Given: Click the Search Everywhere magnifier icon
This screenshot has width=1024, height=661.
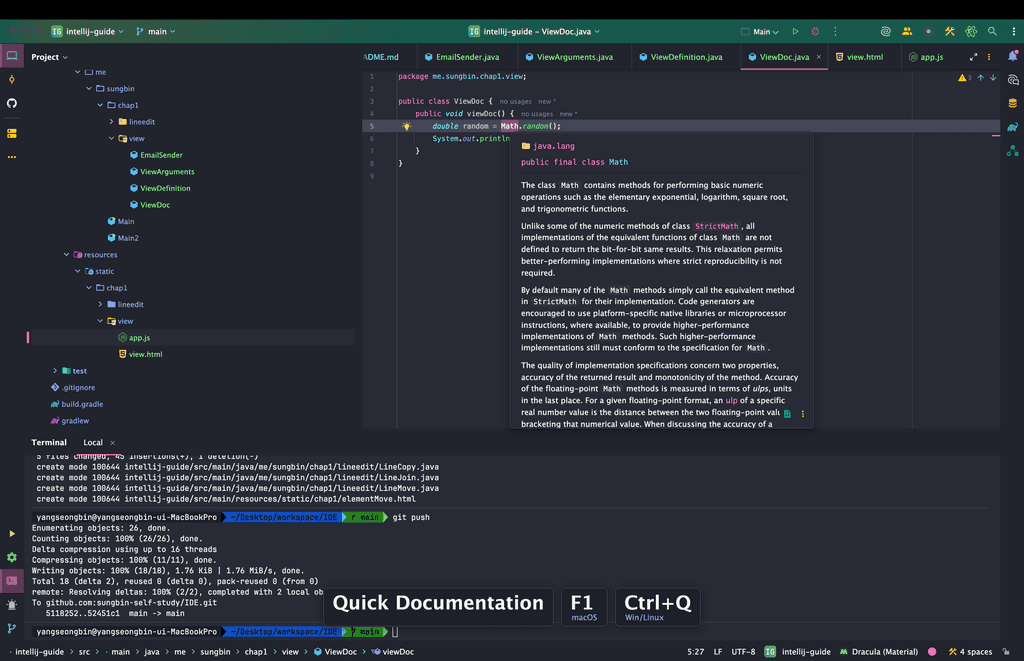Looking at the screenshot, I should [x=992, y=32].
